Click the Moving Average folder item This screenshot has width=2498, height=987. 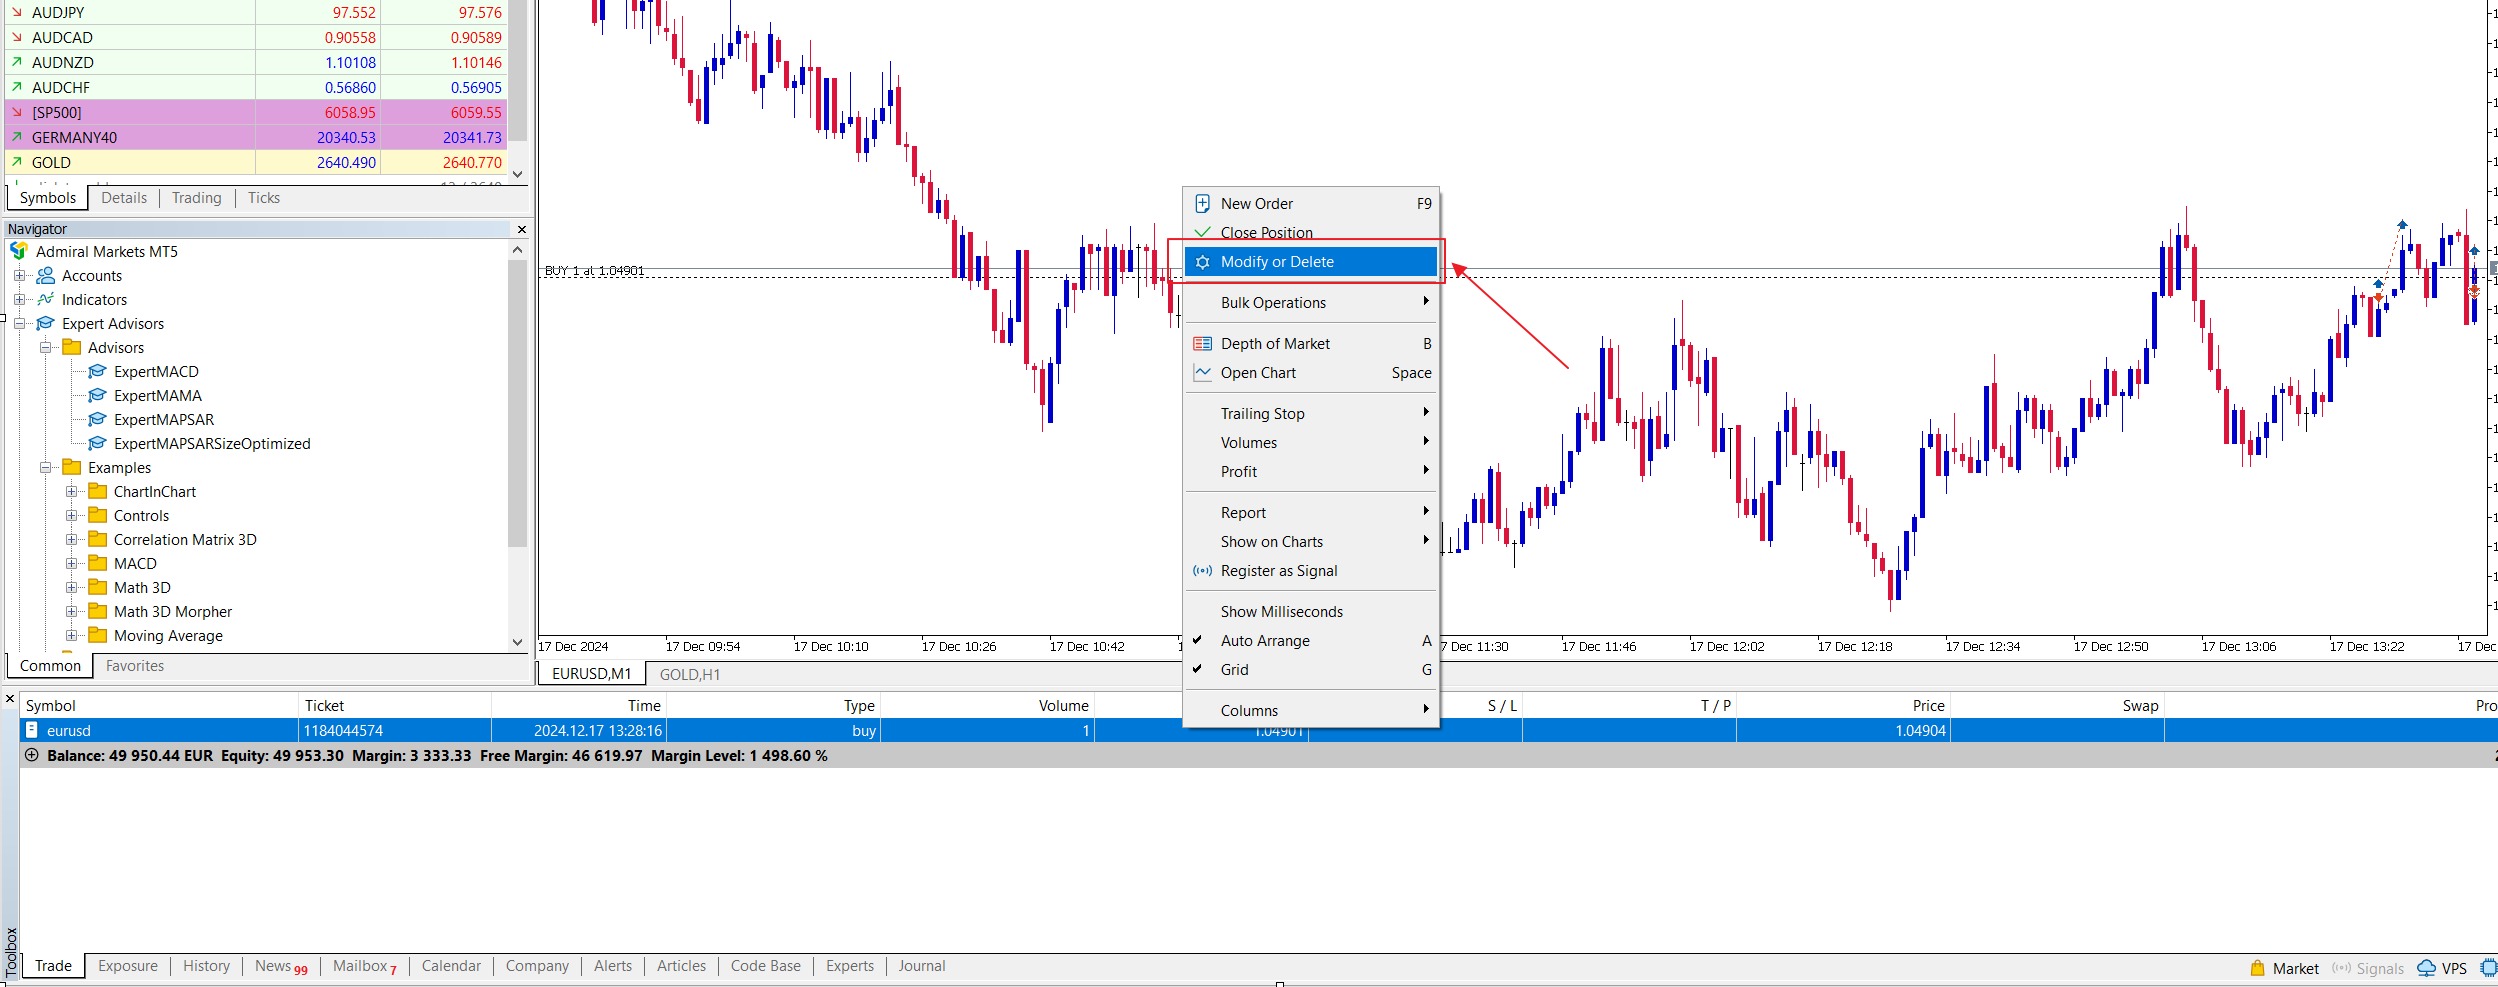pos(168,636)
